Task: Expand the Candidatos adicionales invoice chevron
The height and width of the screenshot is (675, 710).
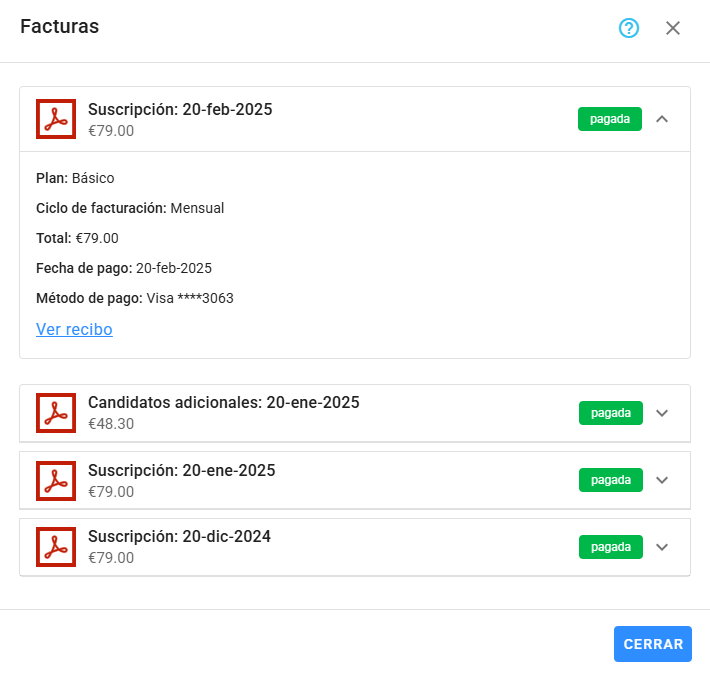Action: pos(661,413)
